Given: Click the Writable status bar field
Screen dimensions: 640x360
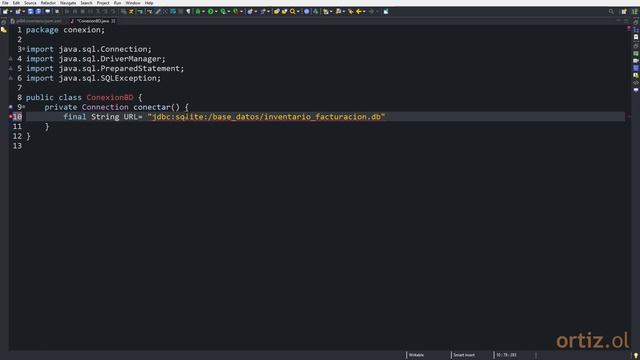Looking at the screenshot, I should coord(417,355).
